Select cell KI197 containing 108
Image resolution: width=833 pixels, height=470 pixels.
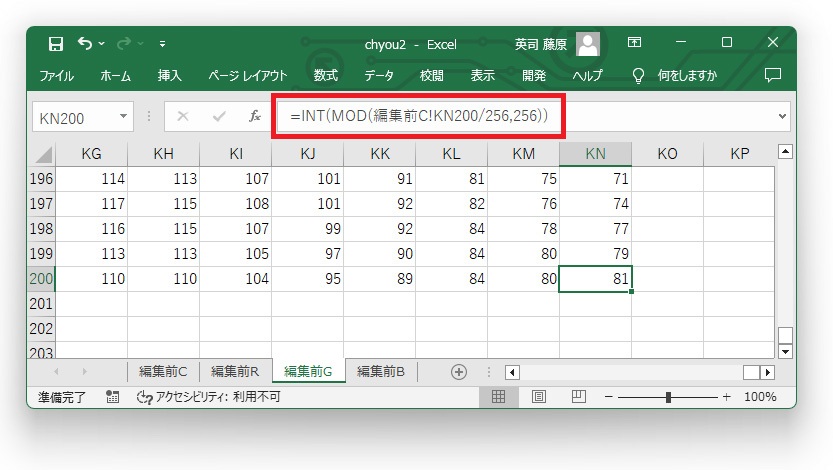click(x=235, y=204)
